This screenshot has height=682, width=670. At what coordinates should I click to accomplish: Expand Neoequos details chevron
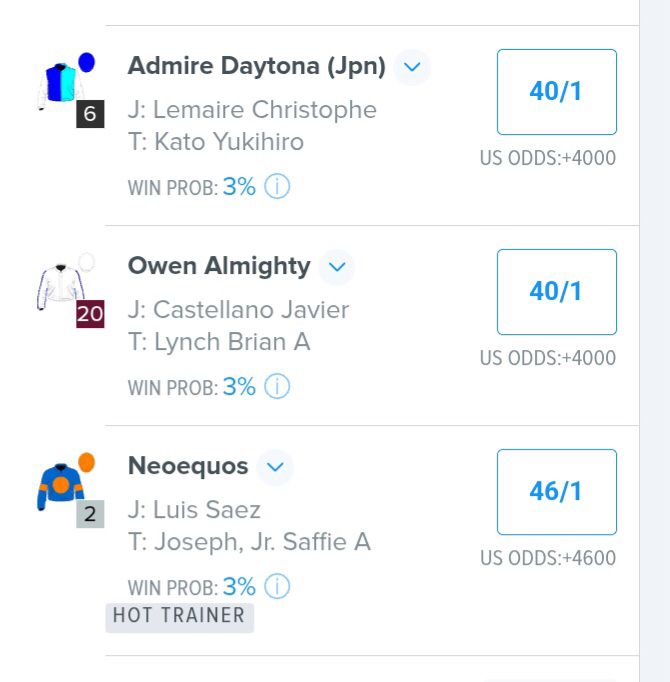tap(275, 467)
